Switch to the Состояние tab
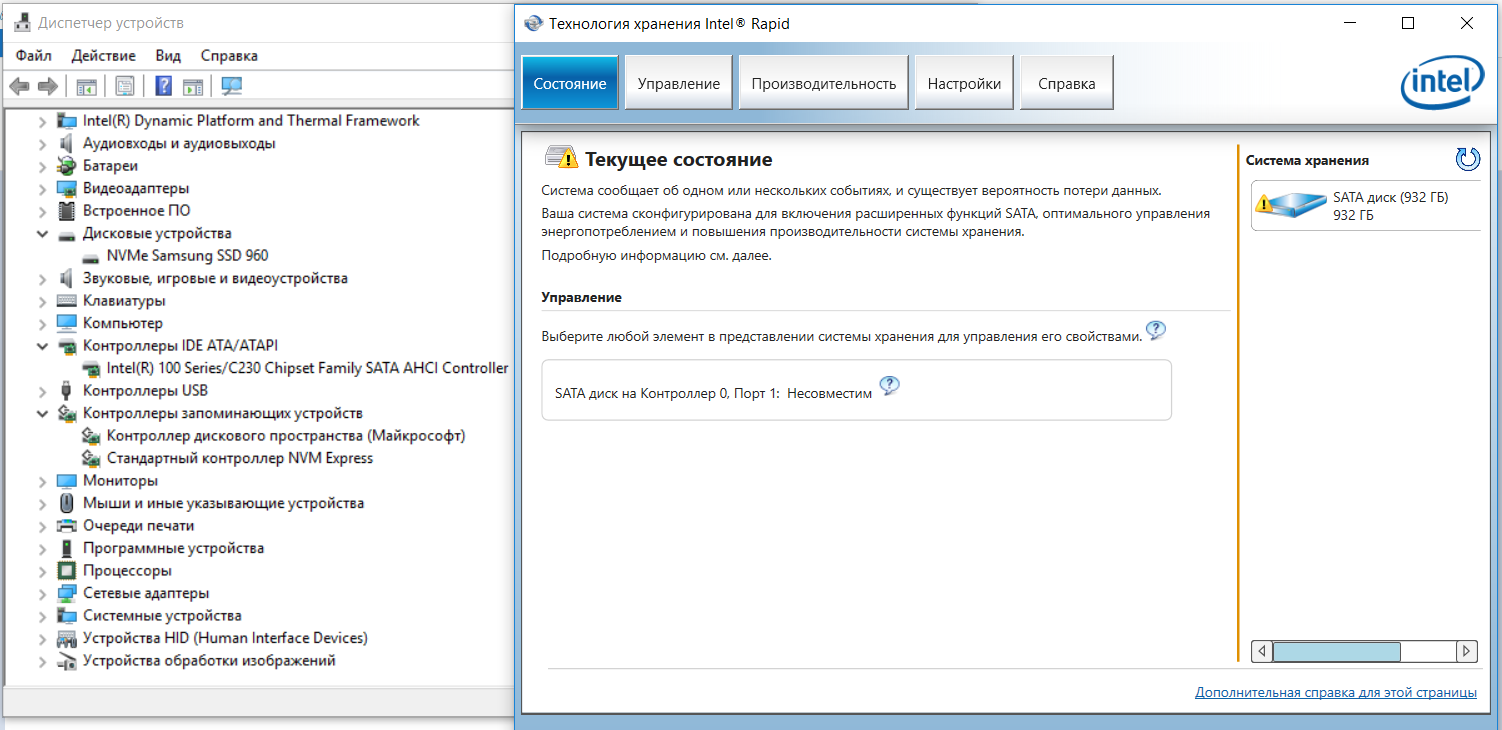Viewport: 1502px width, 730px height. tap(570, 83)
